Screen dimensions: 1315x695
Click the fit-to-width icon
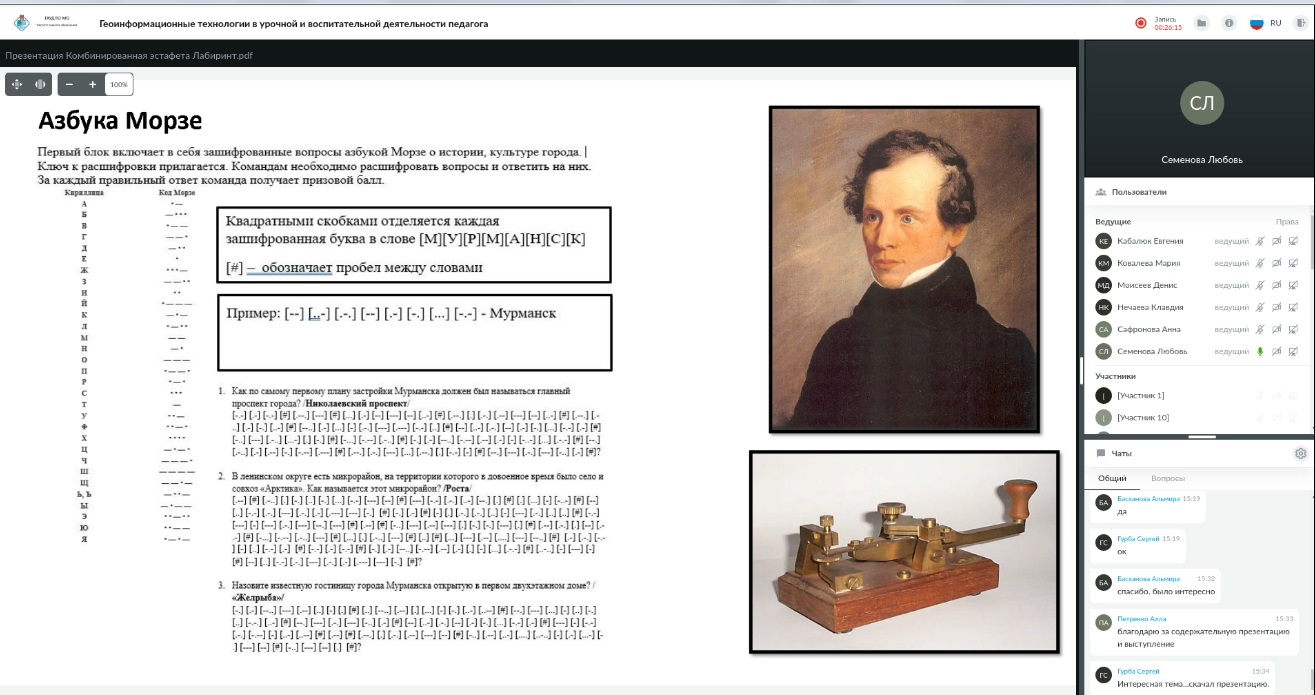[x=40, y=85]
